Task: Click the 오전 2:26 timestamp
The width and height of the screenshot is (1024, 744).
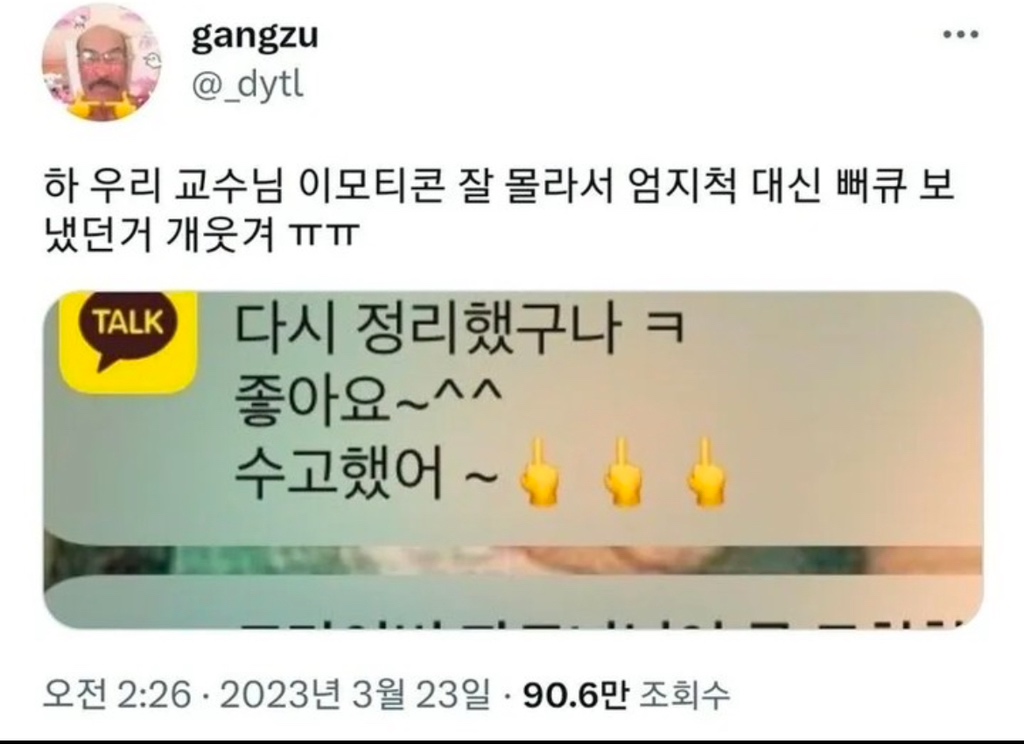Action: tap(117, 694)
